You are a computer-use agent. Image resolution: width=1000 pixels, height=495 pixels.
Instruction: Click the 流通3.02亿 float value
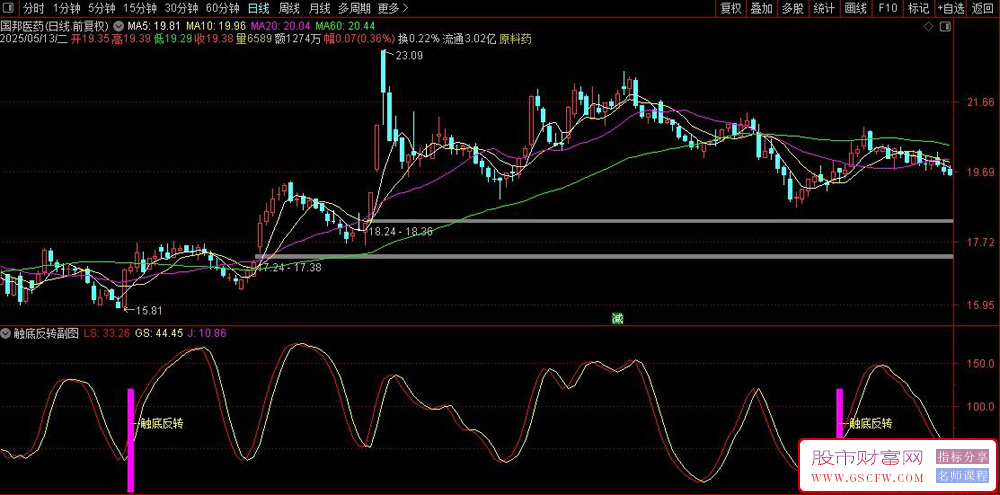[x=471, y=39]
